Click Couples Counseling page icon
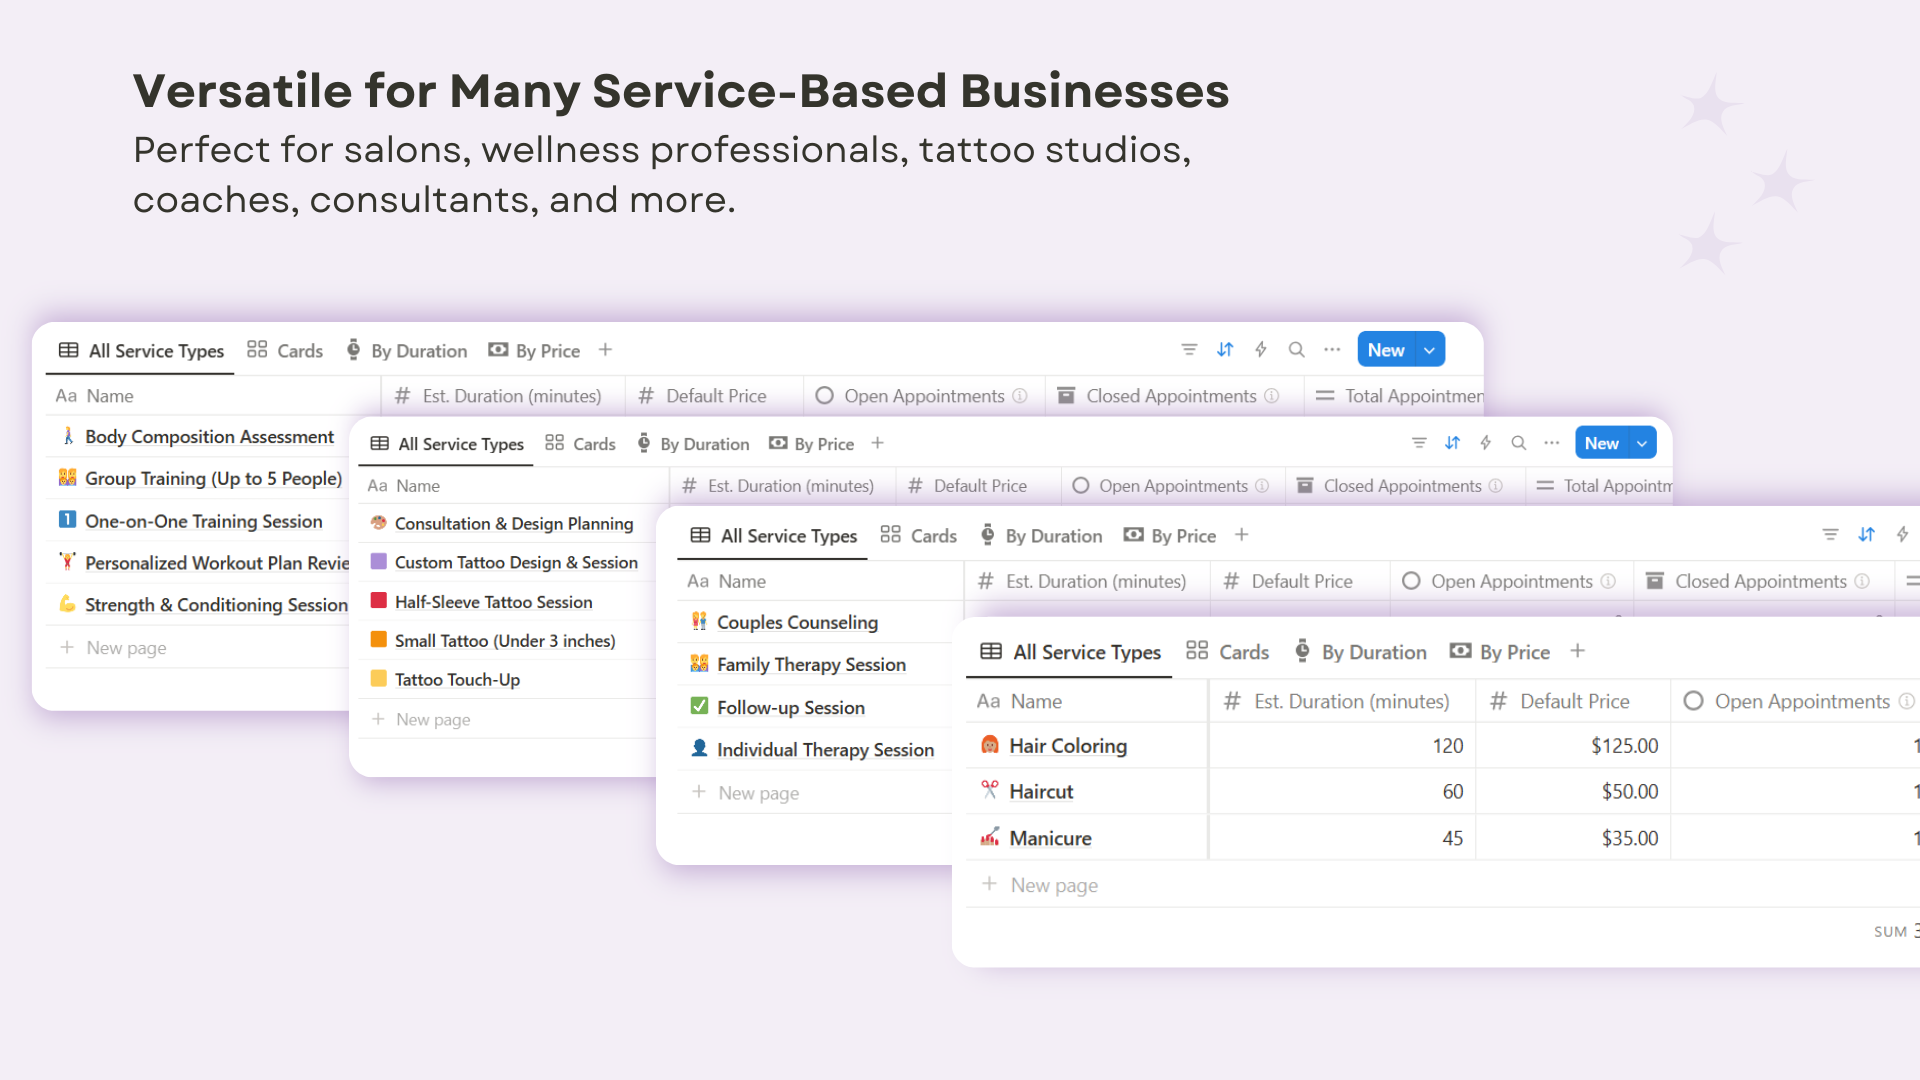The height and width of the screenshot is (1080, 1920). pos(699,622)
